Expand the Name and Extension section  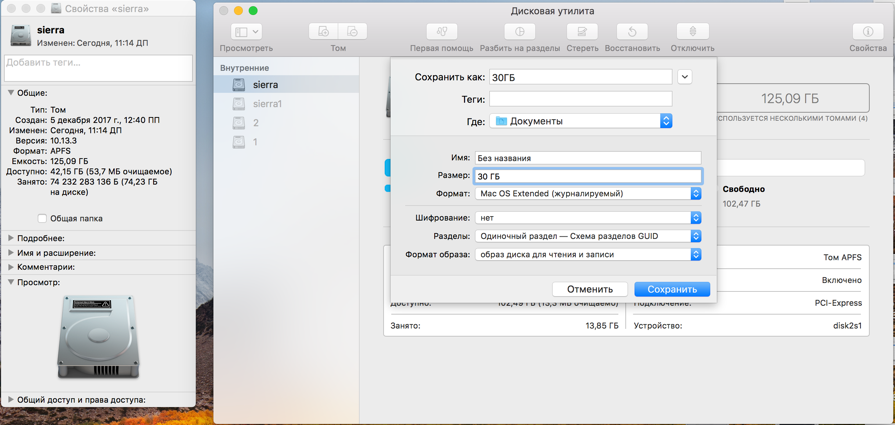click(x=11, y=253)
